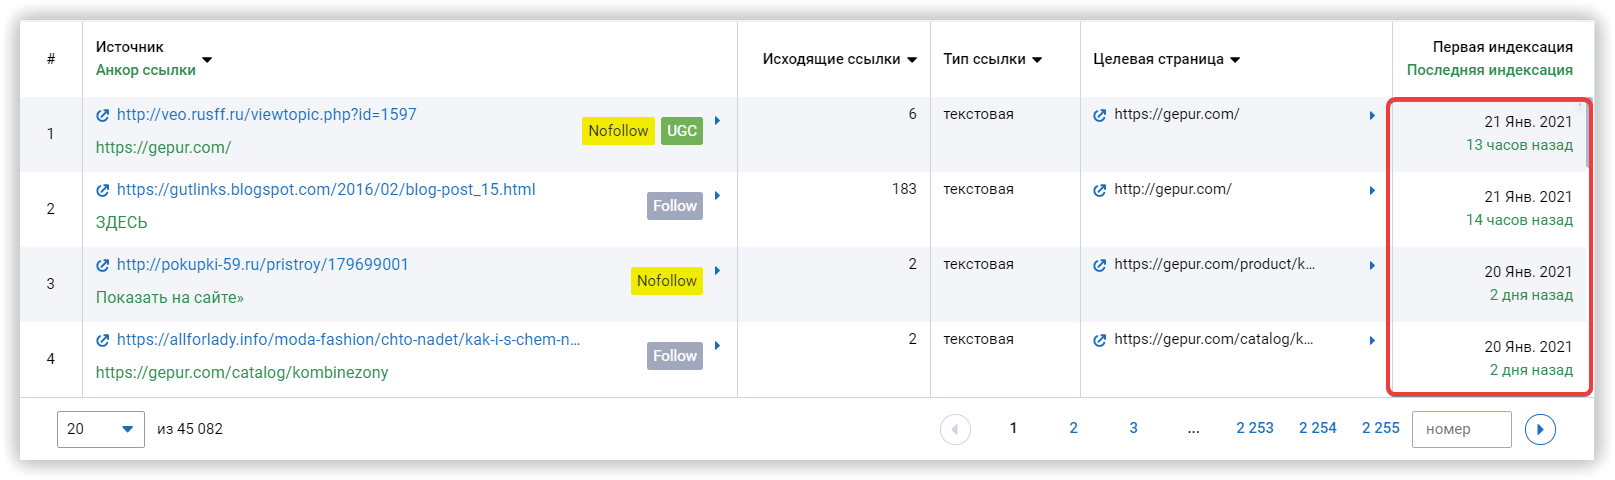Viewport: 1615px width, 480px height.
Task: Expand source arrow in pokupki-59.ru row
Action: 717,271
